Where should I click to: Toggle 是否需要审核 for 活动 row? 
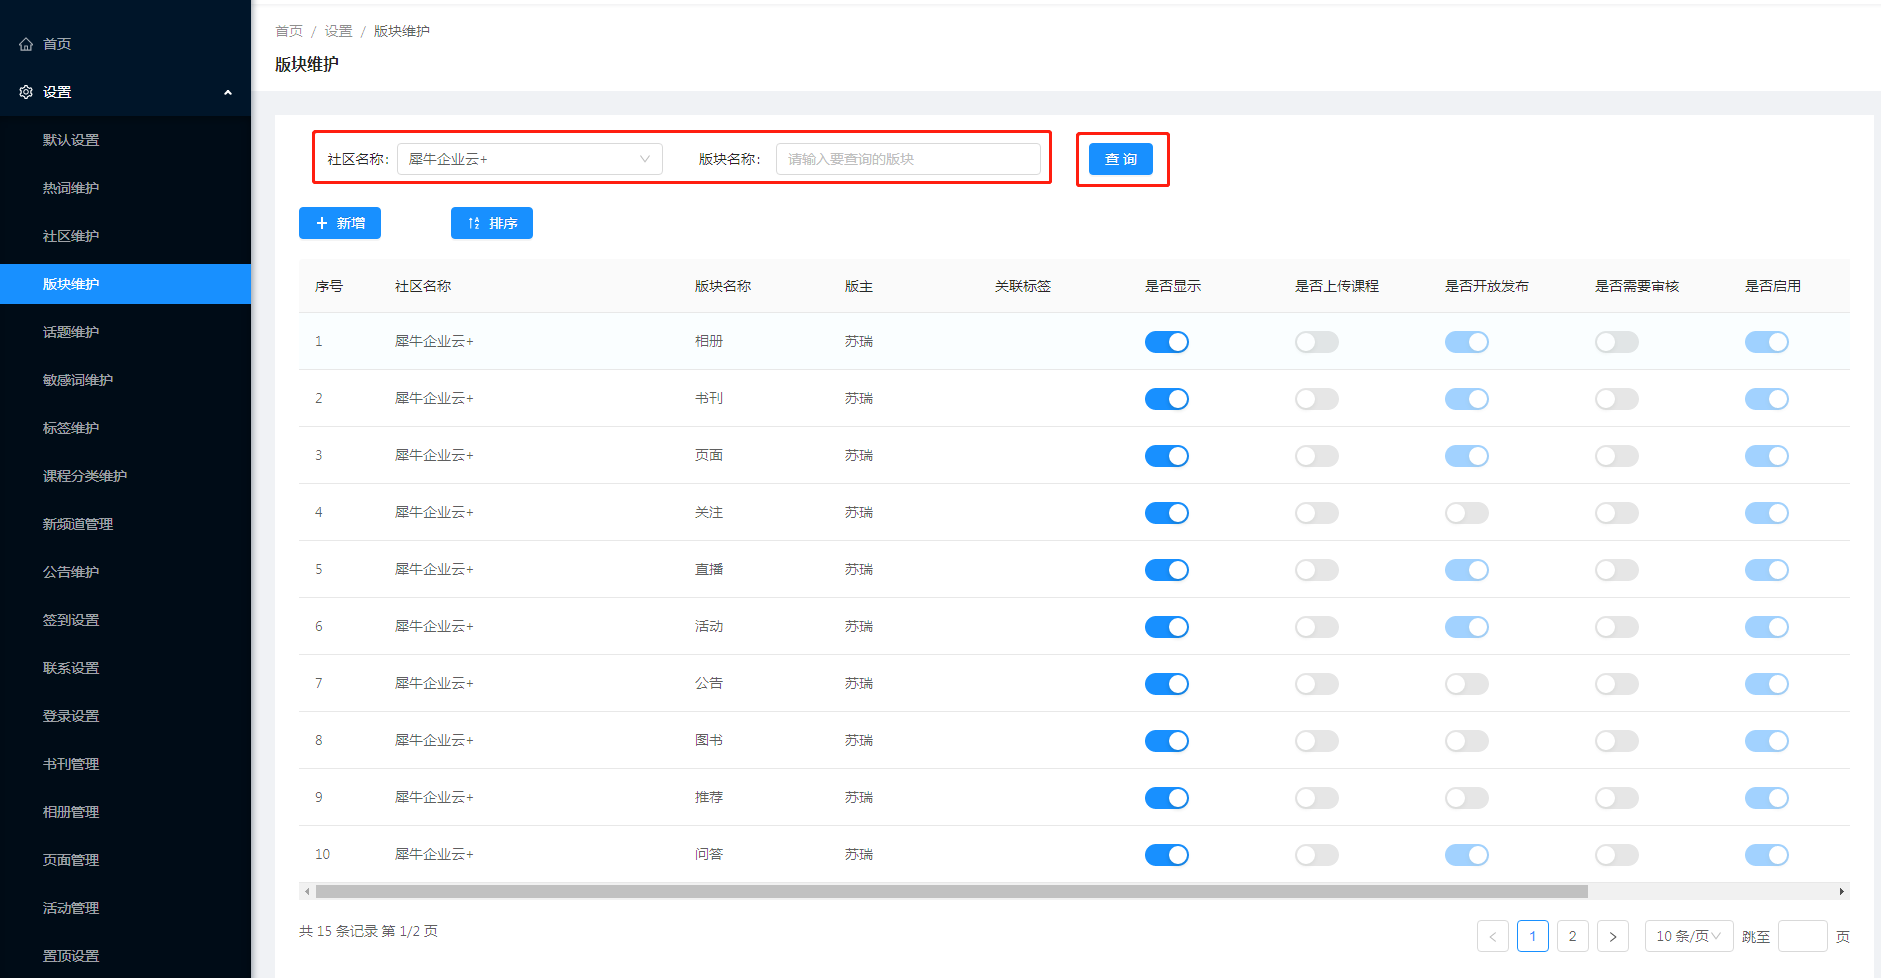pos(1617,627)
